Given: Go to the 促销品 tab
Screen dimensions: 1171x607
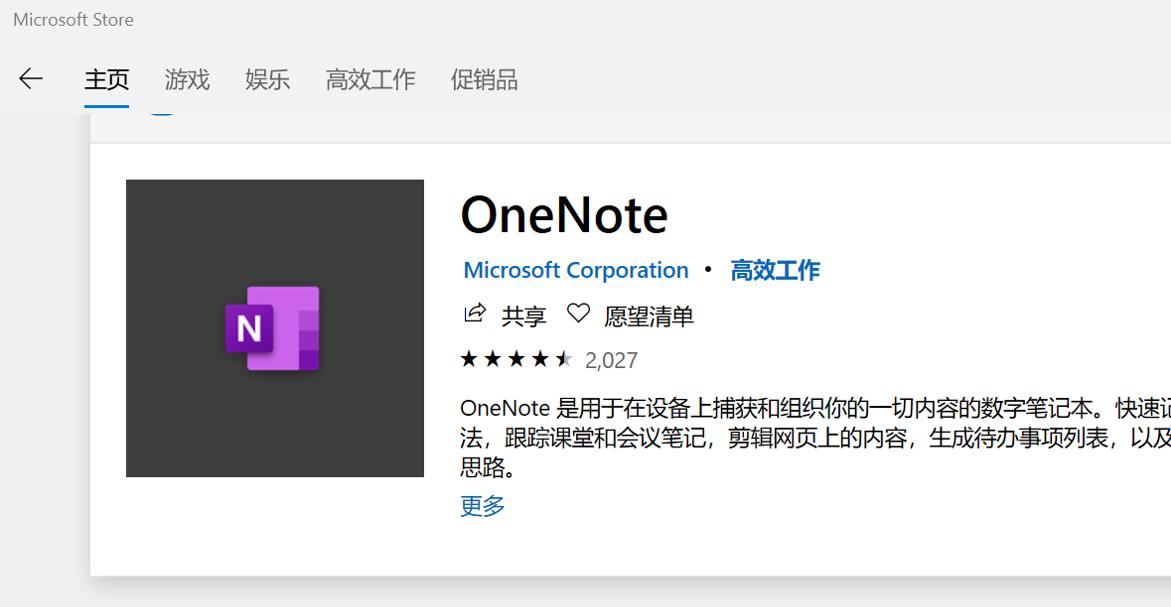Looking at the screenshot, I should tap(484, 80).
